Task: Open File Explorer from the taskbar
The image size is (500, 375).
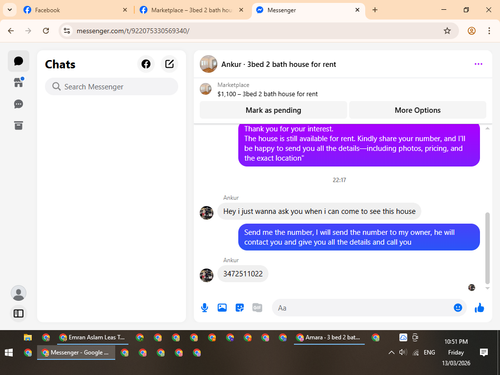Action: coord(28,338)
